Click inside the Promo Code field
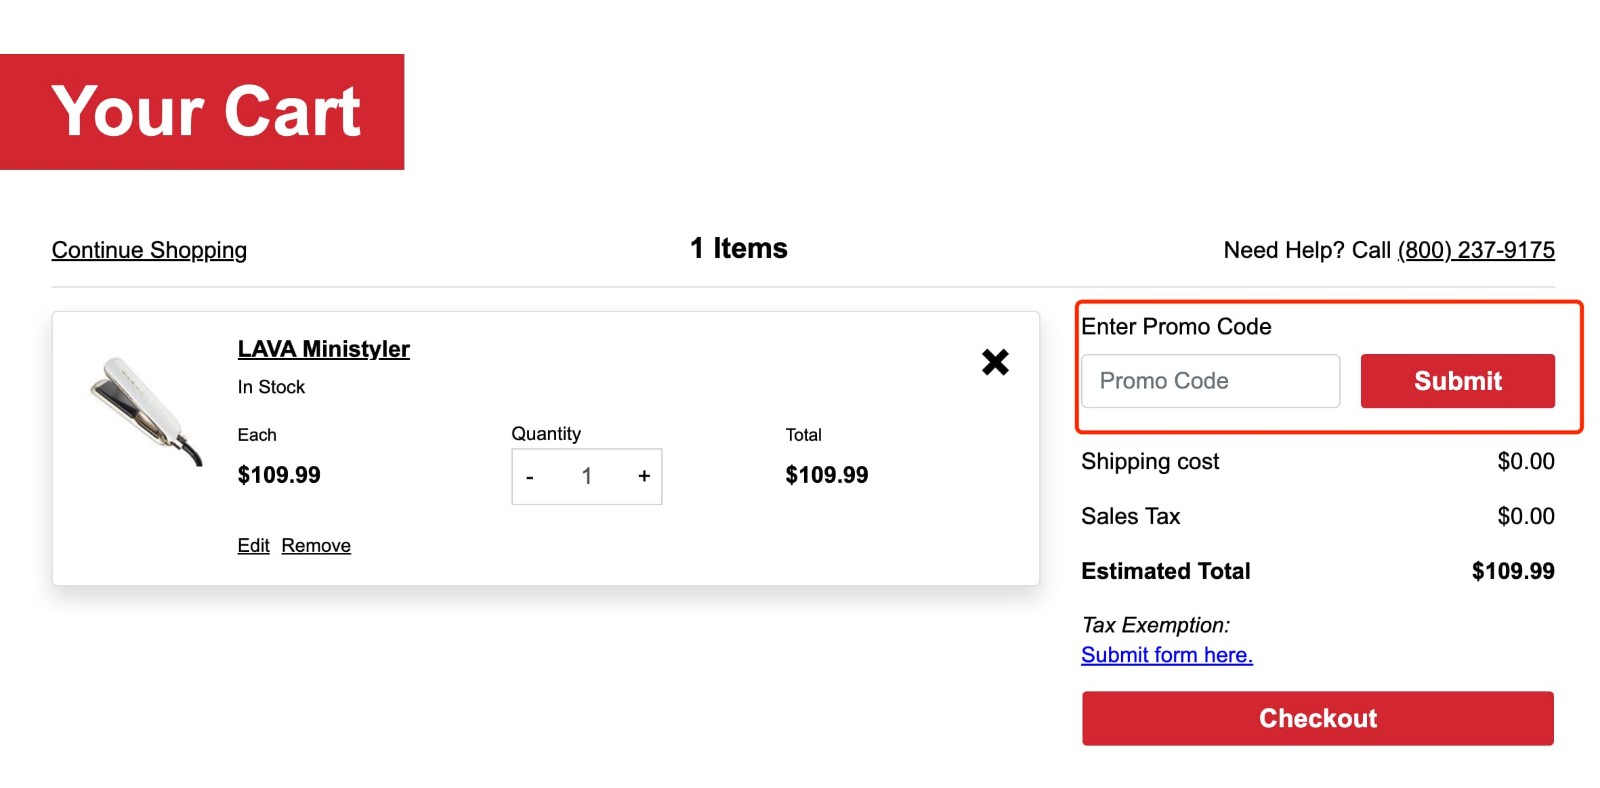The width and height of the screenshot is (1600, 788). click(x=1210, y=381)
